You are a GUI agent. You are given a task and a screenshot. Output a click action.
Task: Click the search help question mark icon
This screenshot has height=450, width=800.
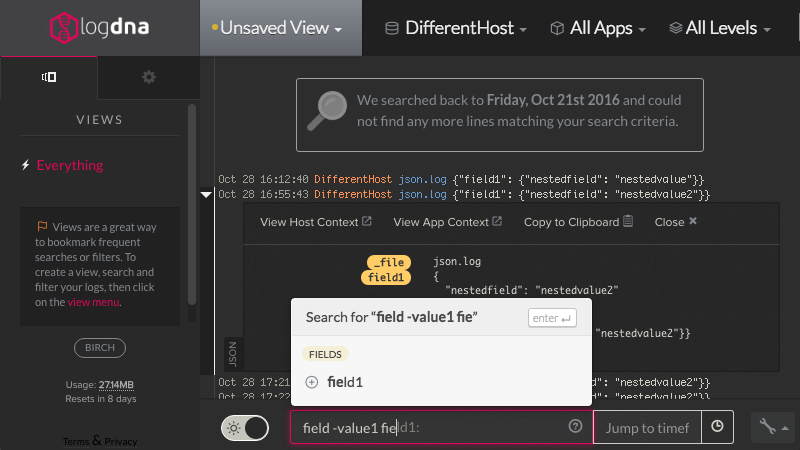pyautogui.click(x=575, y=427)
